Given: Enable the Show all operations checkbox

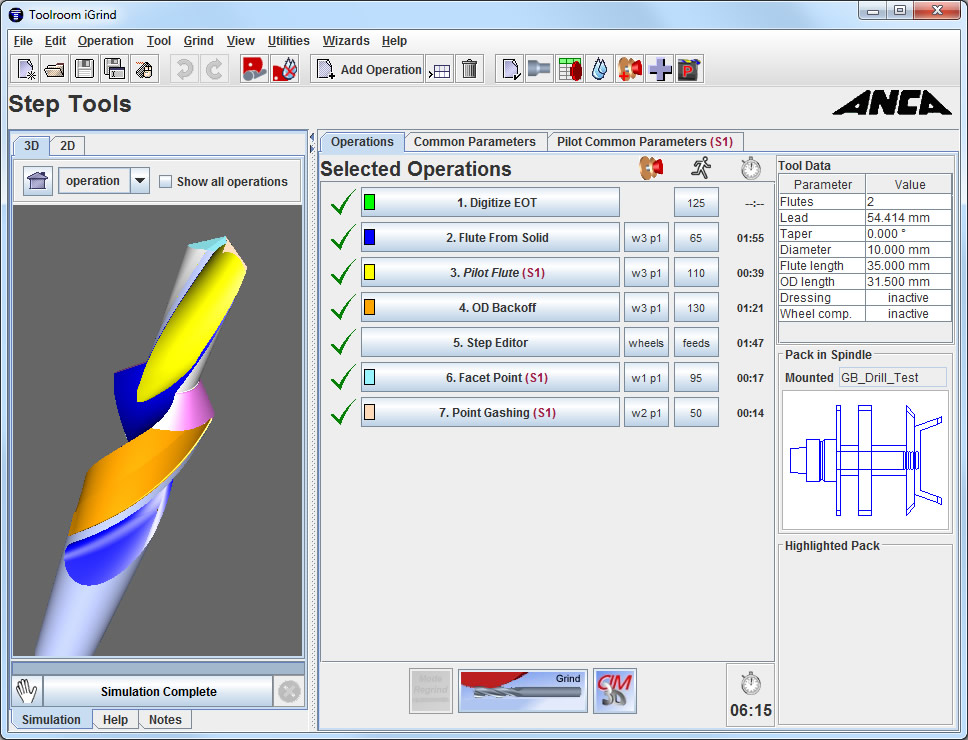Looking at the screenshot, I should coord(165,181).
